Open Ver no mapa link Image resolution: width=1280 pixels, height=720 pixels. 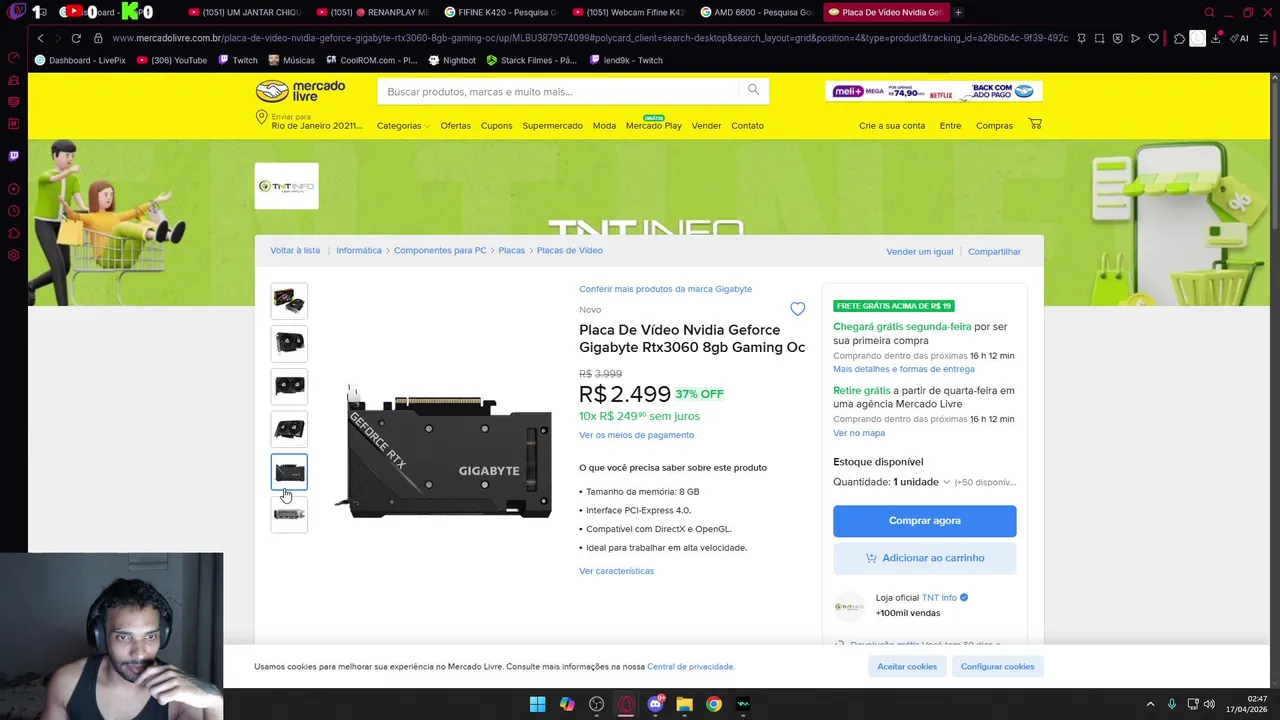(x=859, y=433)
